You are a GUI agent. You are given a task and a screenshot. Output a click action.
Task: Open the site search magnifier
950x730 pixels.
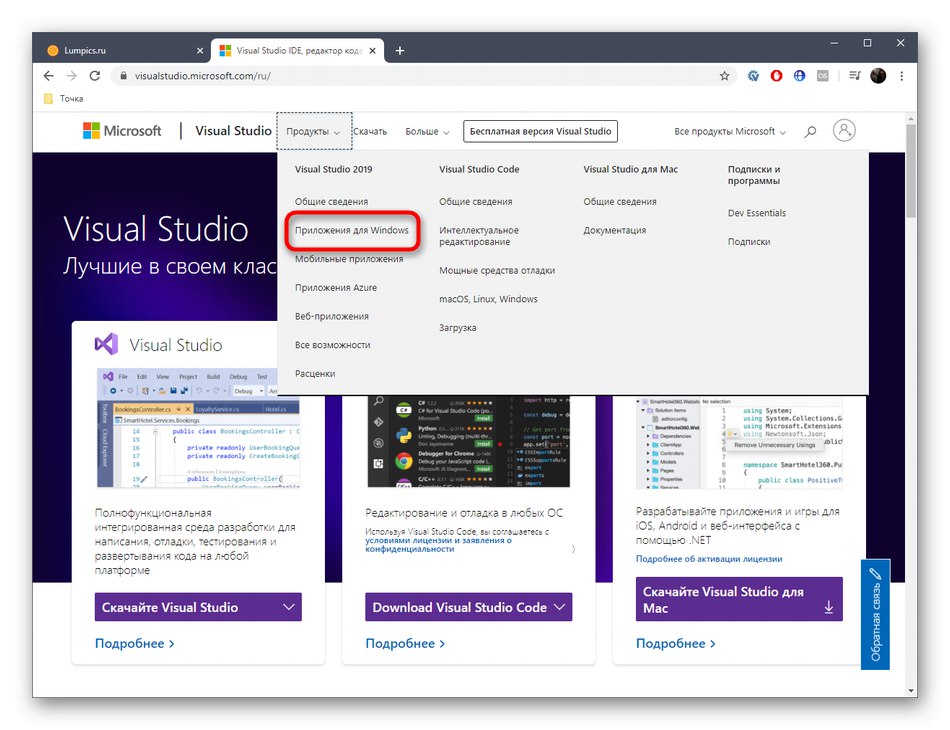[x=810, y=131]
